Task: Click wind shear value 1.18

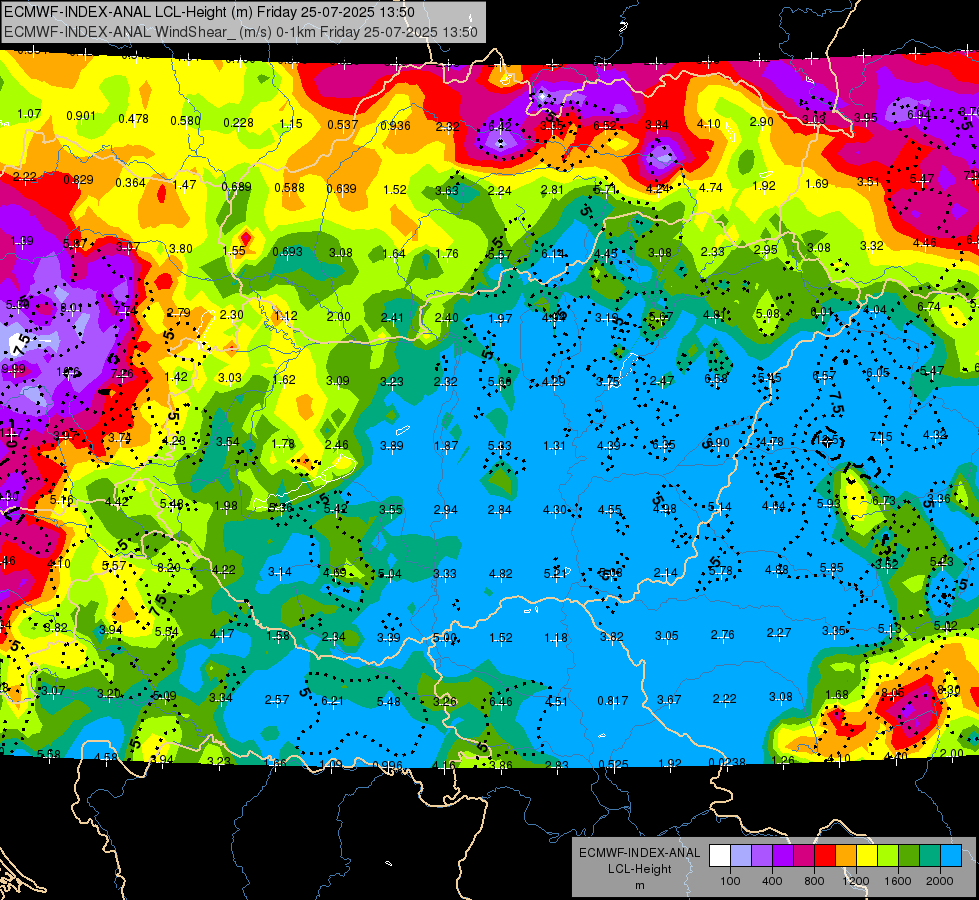Action: coord(556,638)
